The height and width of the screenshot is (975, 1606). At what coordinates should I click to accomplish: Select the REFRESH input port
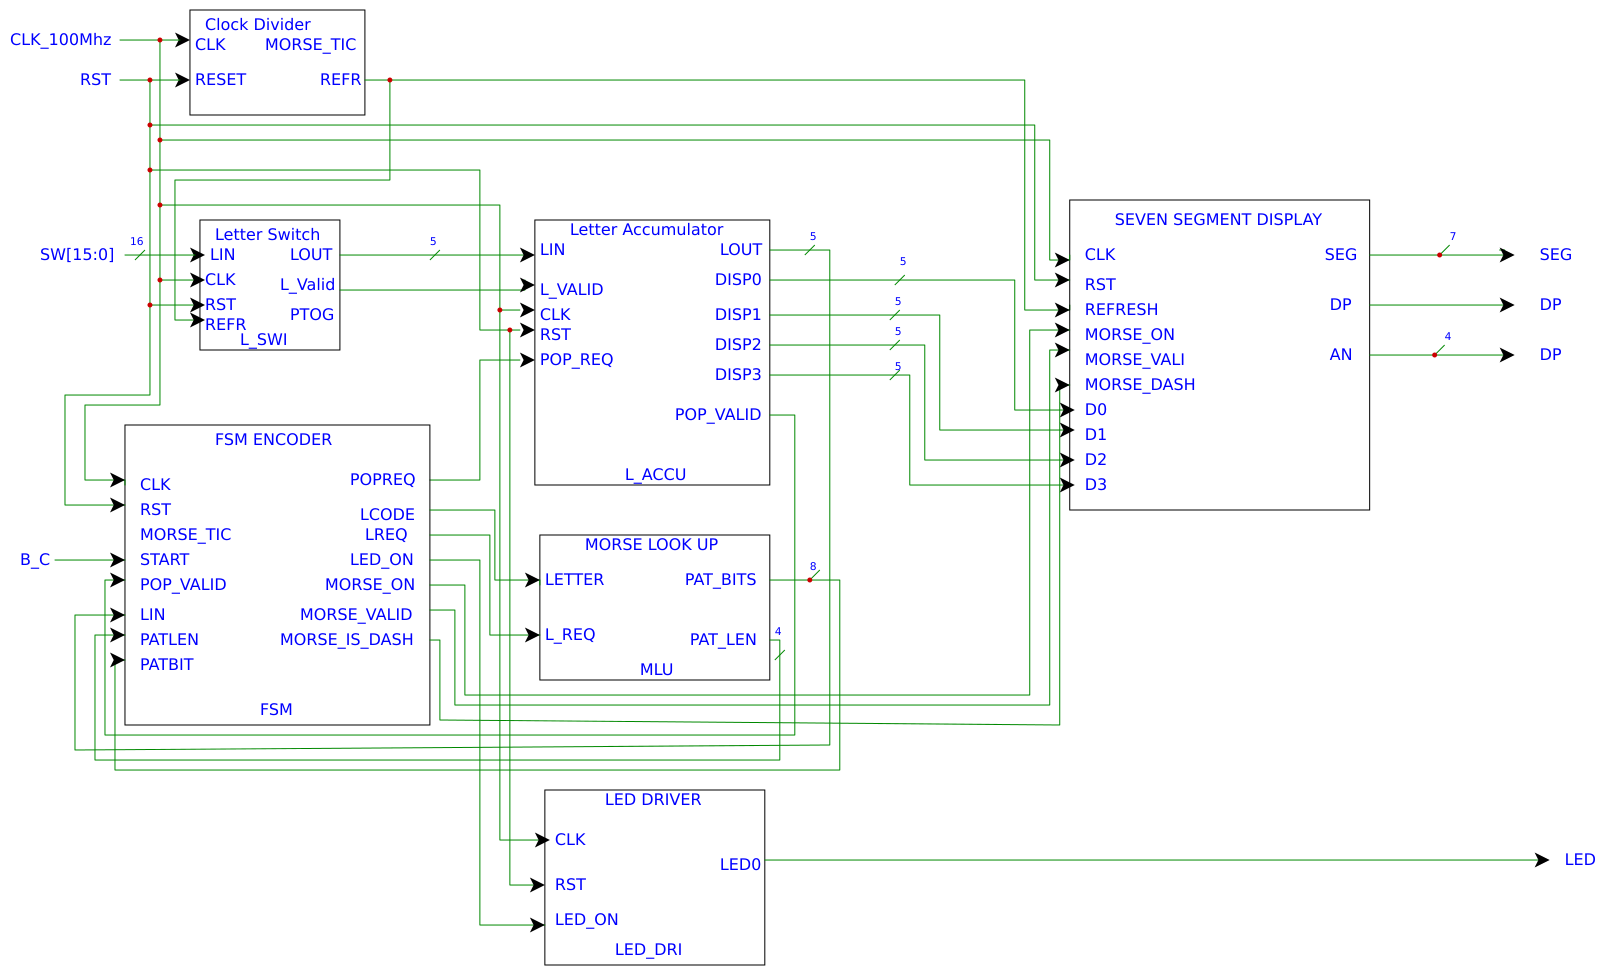click(x=1121, y=310)
